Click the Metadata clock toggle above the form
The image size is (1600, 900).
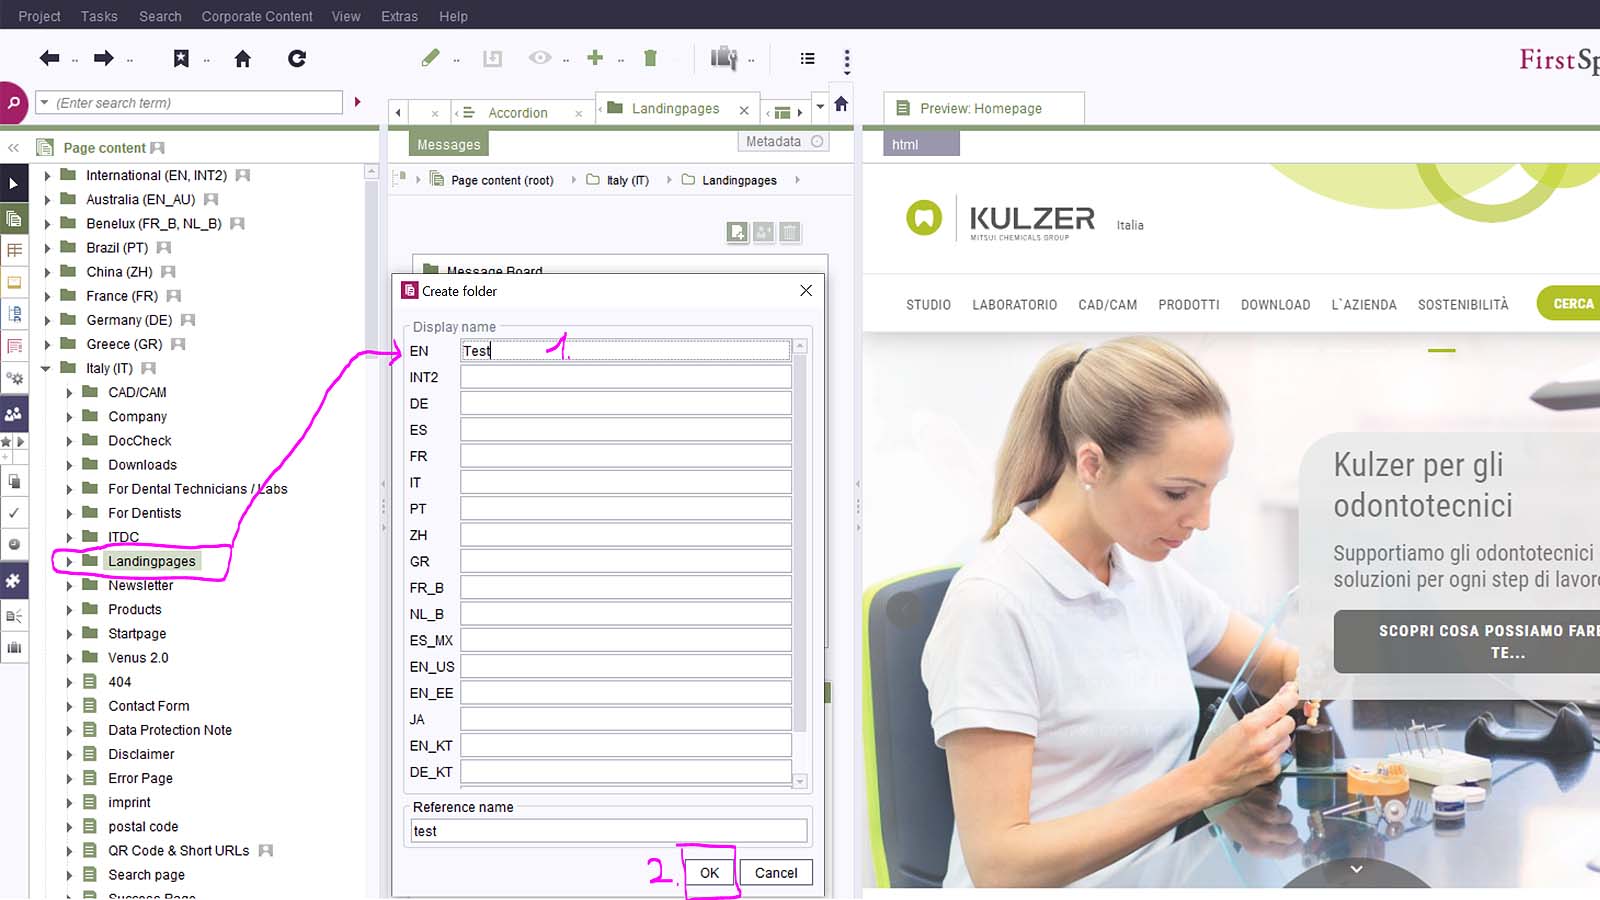818,141
